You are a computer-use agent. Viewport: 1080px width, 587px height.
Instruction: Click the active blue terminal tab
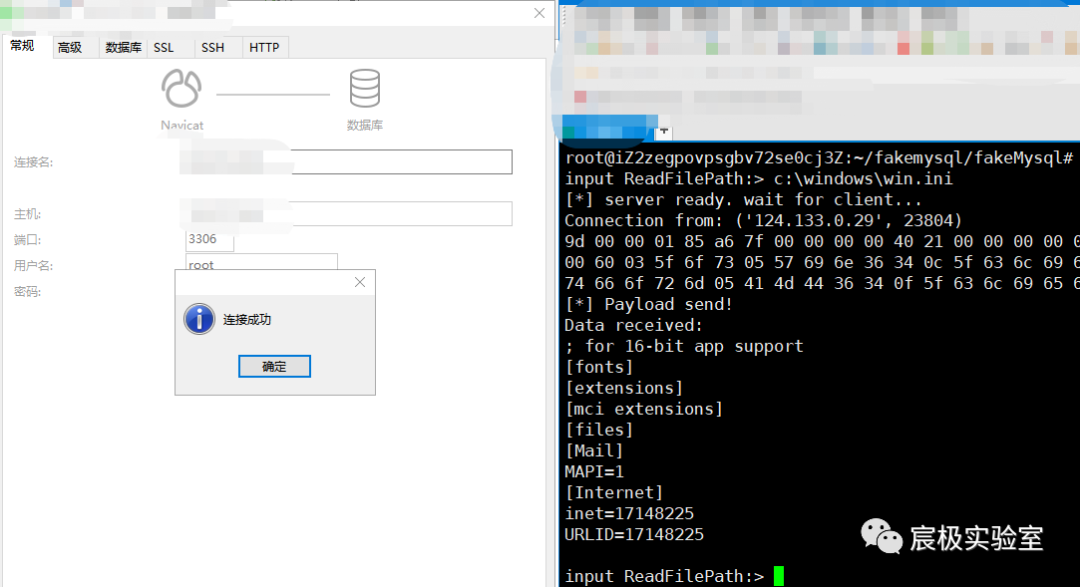click(608, 129)
